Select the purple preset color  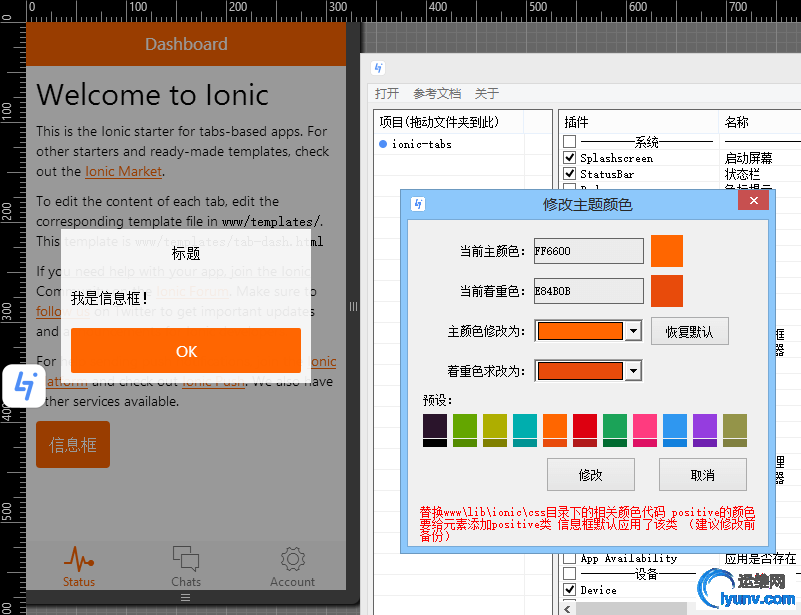(705, 431)
